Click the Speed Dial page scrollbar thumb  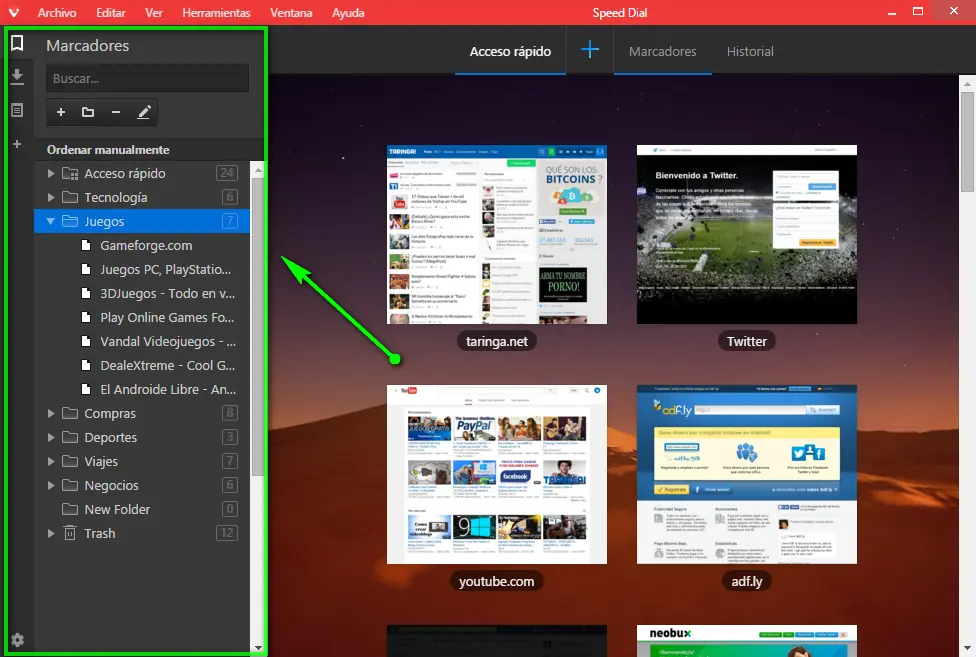pyautogui.click(x=967, y=142)
